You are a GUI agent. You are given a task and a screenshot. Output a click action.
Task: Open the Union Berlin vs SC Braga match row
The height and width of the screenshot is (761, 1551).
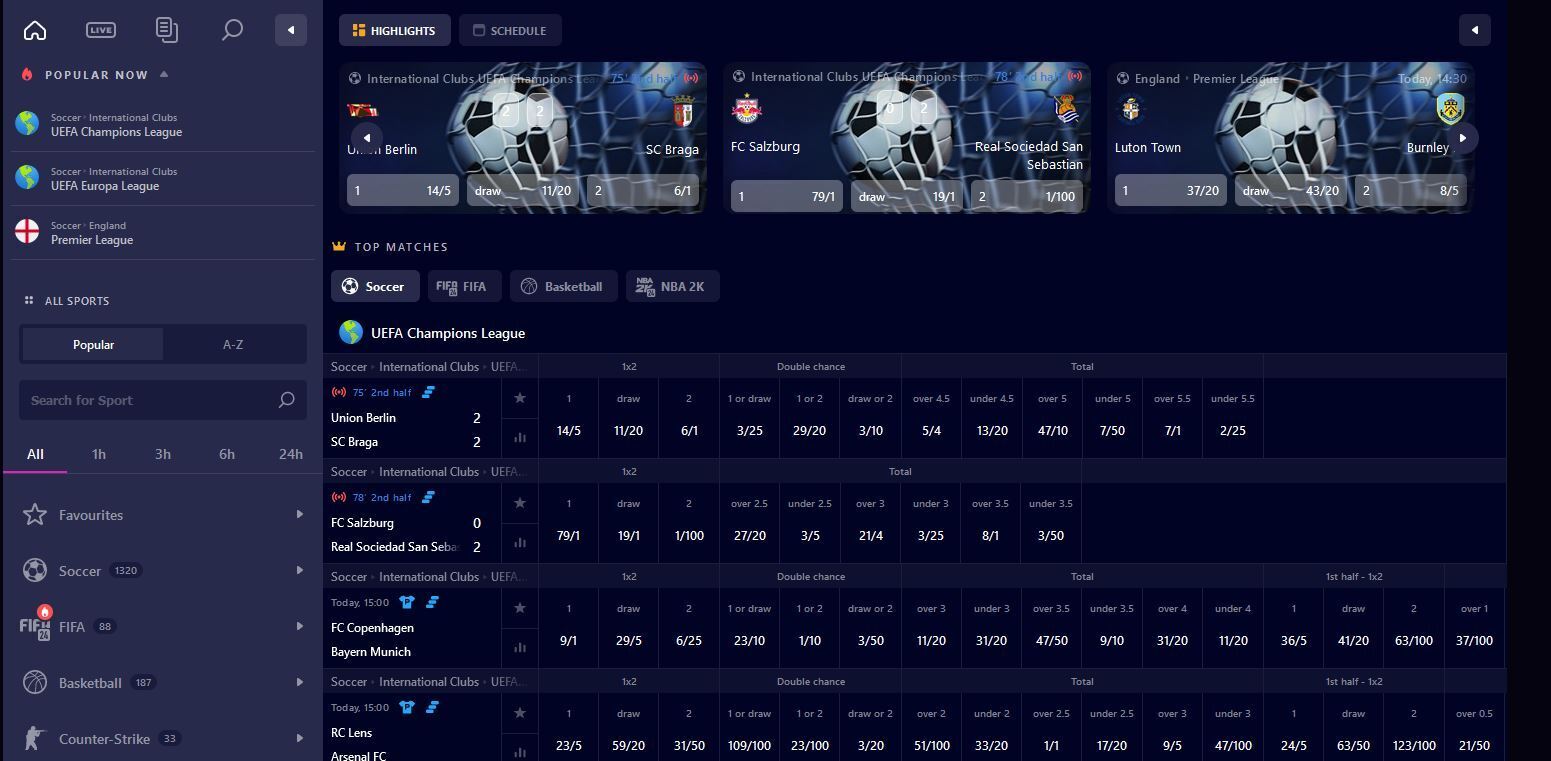tap(412, 430)
